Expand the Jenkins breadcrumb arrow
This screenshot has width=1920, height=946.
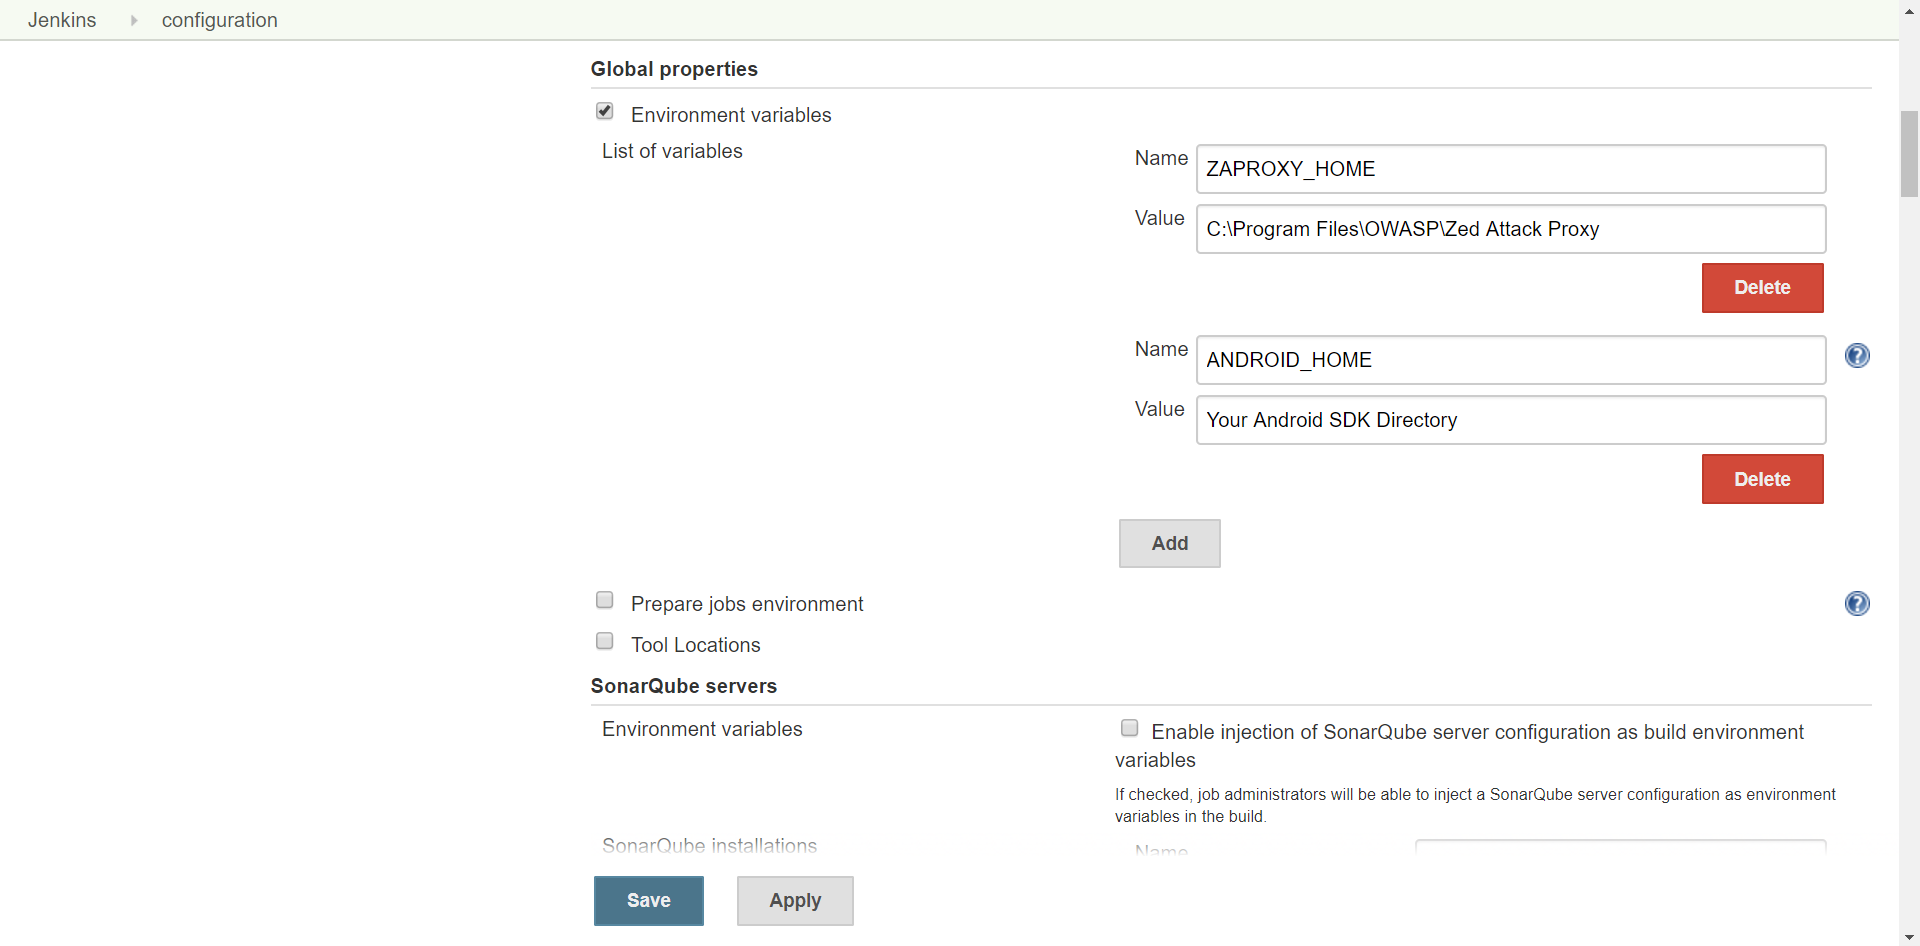133,20
